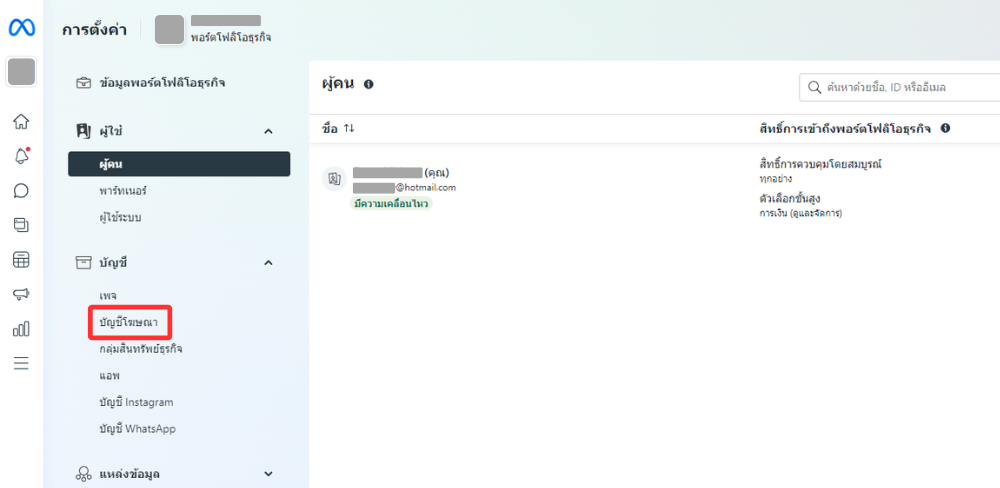The height and width of the screenshot is (488, 1000).
Task: Click สิทธิ์การควบคุมโดยสมบูรณ์ permission text
Action: pos(820,165)
